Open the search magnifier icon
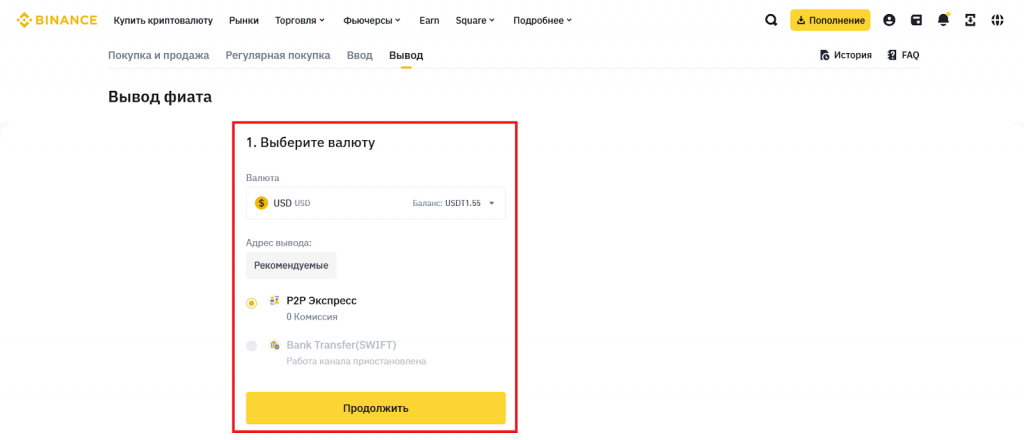1024x440 pixels. click(x=770, y=20)
